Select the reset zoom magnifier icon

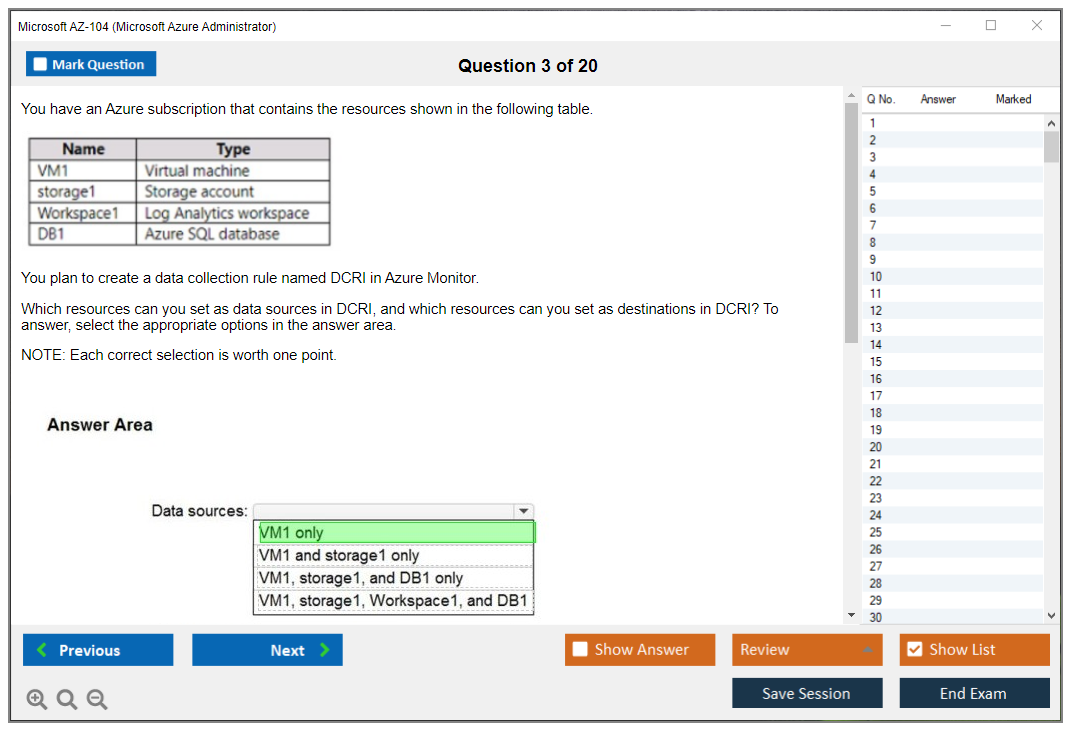point(67,699)
